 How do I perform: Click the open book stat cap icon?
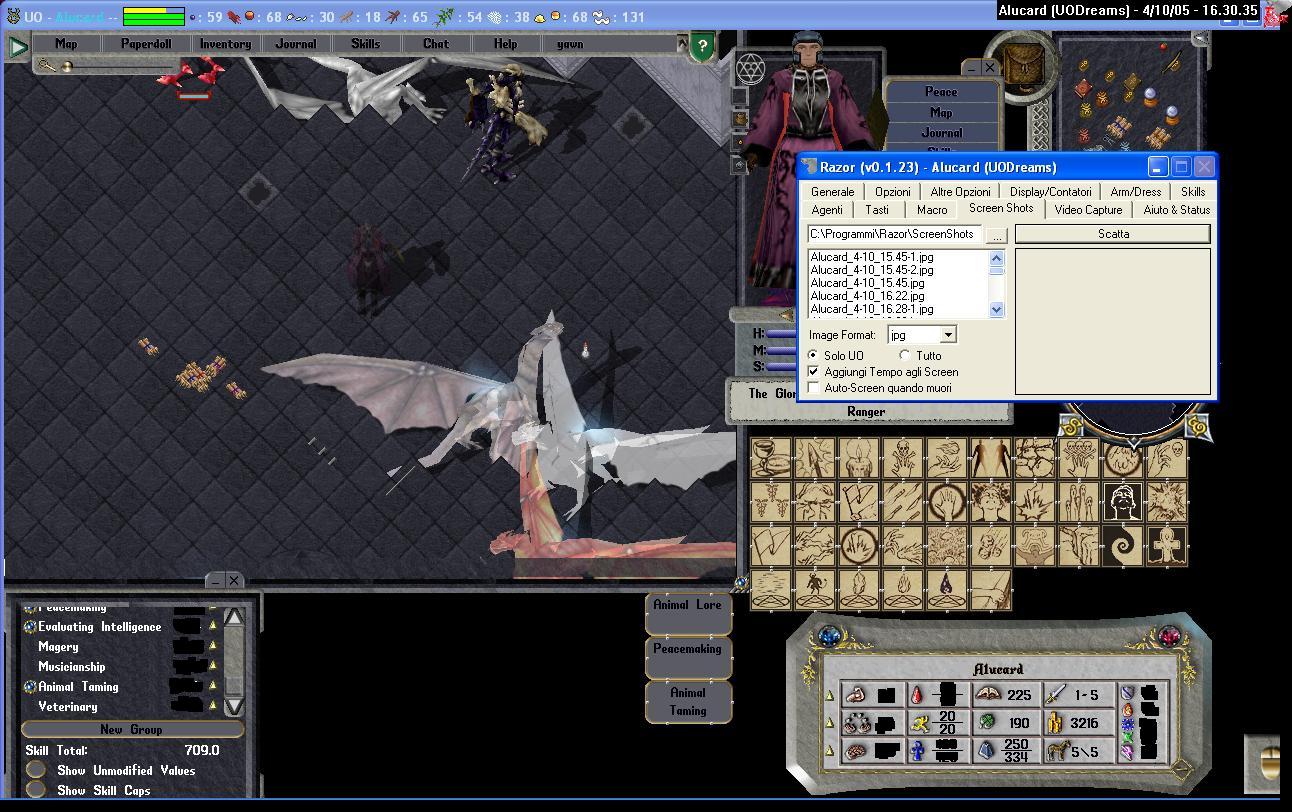(986, 693)
